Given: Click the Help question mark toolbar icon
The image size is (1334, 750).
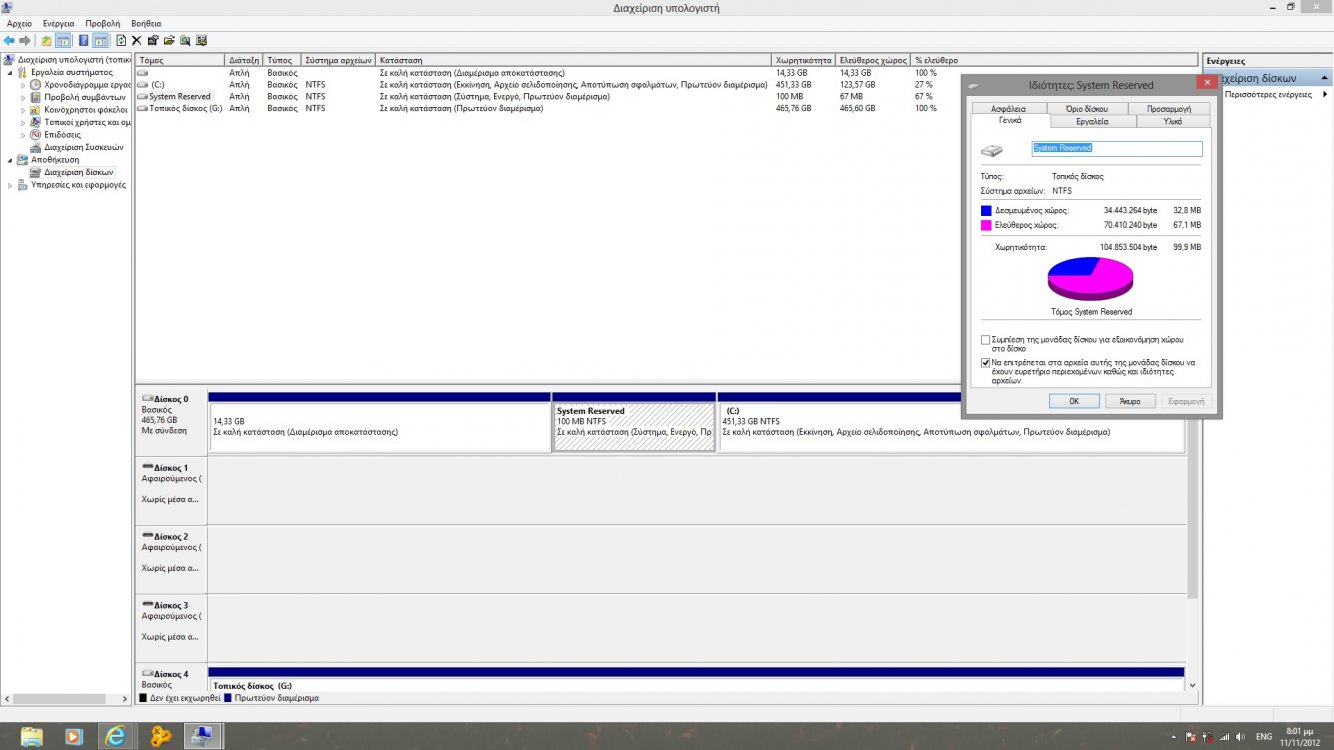Looking at the screenshot, I should coord(84,41).
